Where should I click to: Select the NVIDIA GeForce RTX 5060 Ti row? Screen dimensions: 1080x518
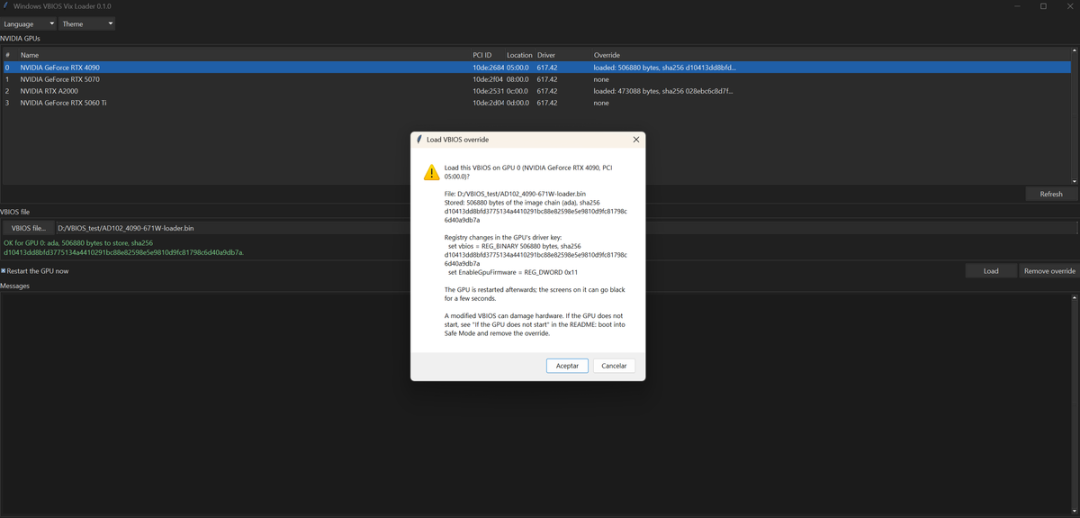(x=537, y=103)
